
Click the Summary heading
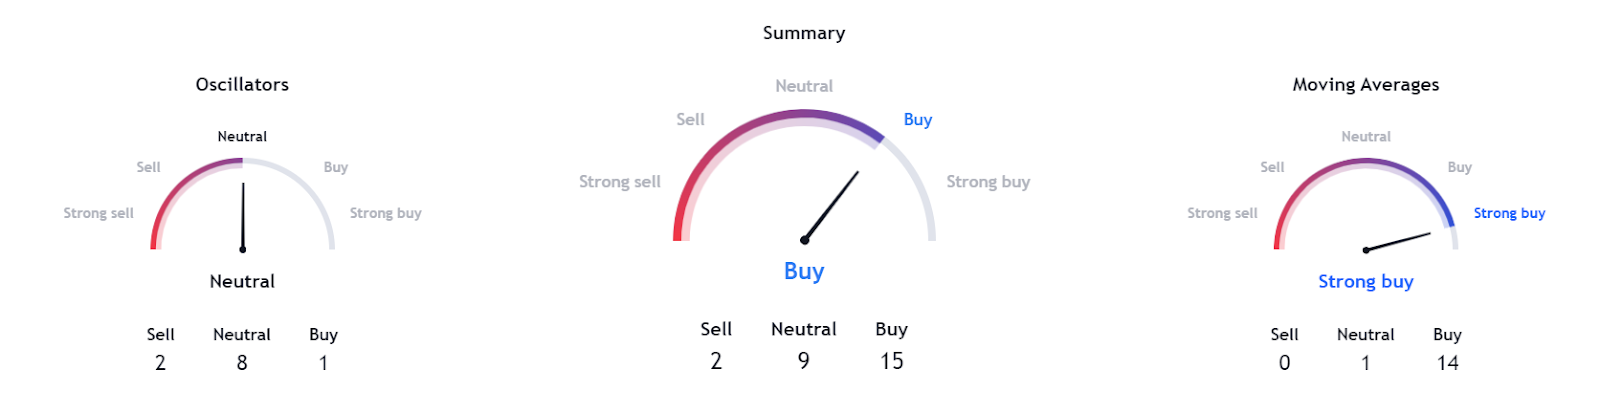[804, 33]
